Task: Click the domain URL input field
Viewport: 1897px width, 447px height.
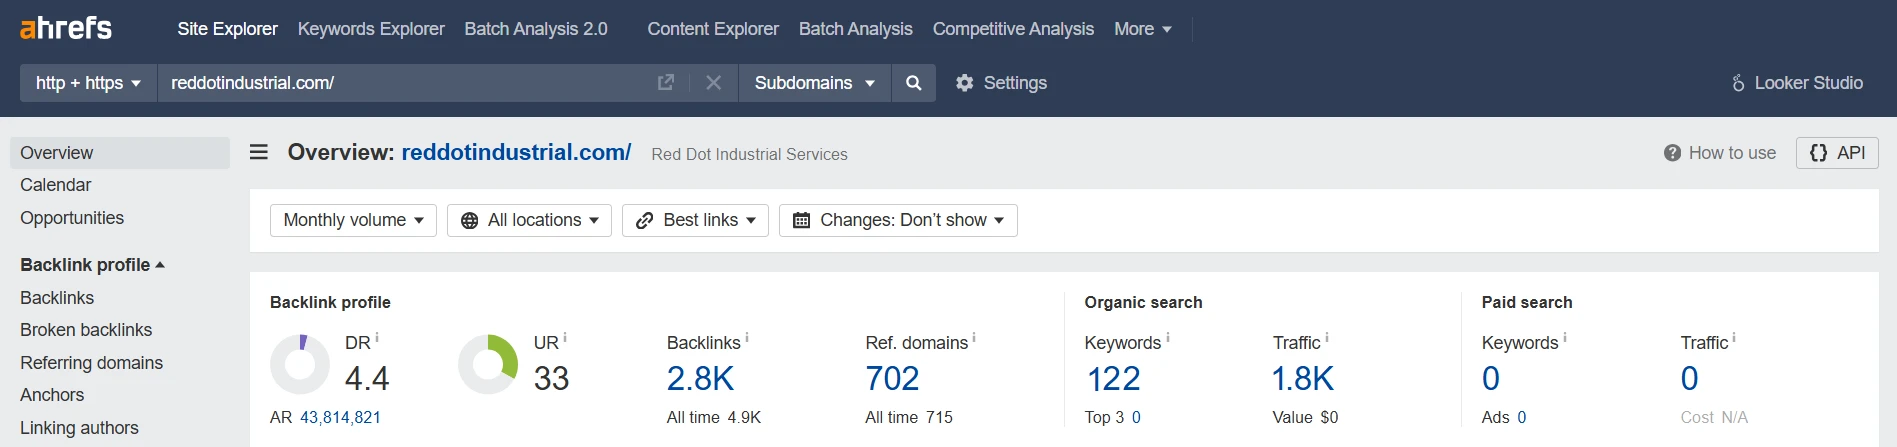Action: coord(405,83)
